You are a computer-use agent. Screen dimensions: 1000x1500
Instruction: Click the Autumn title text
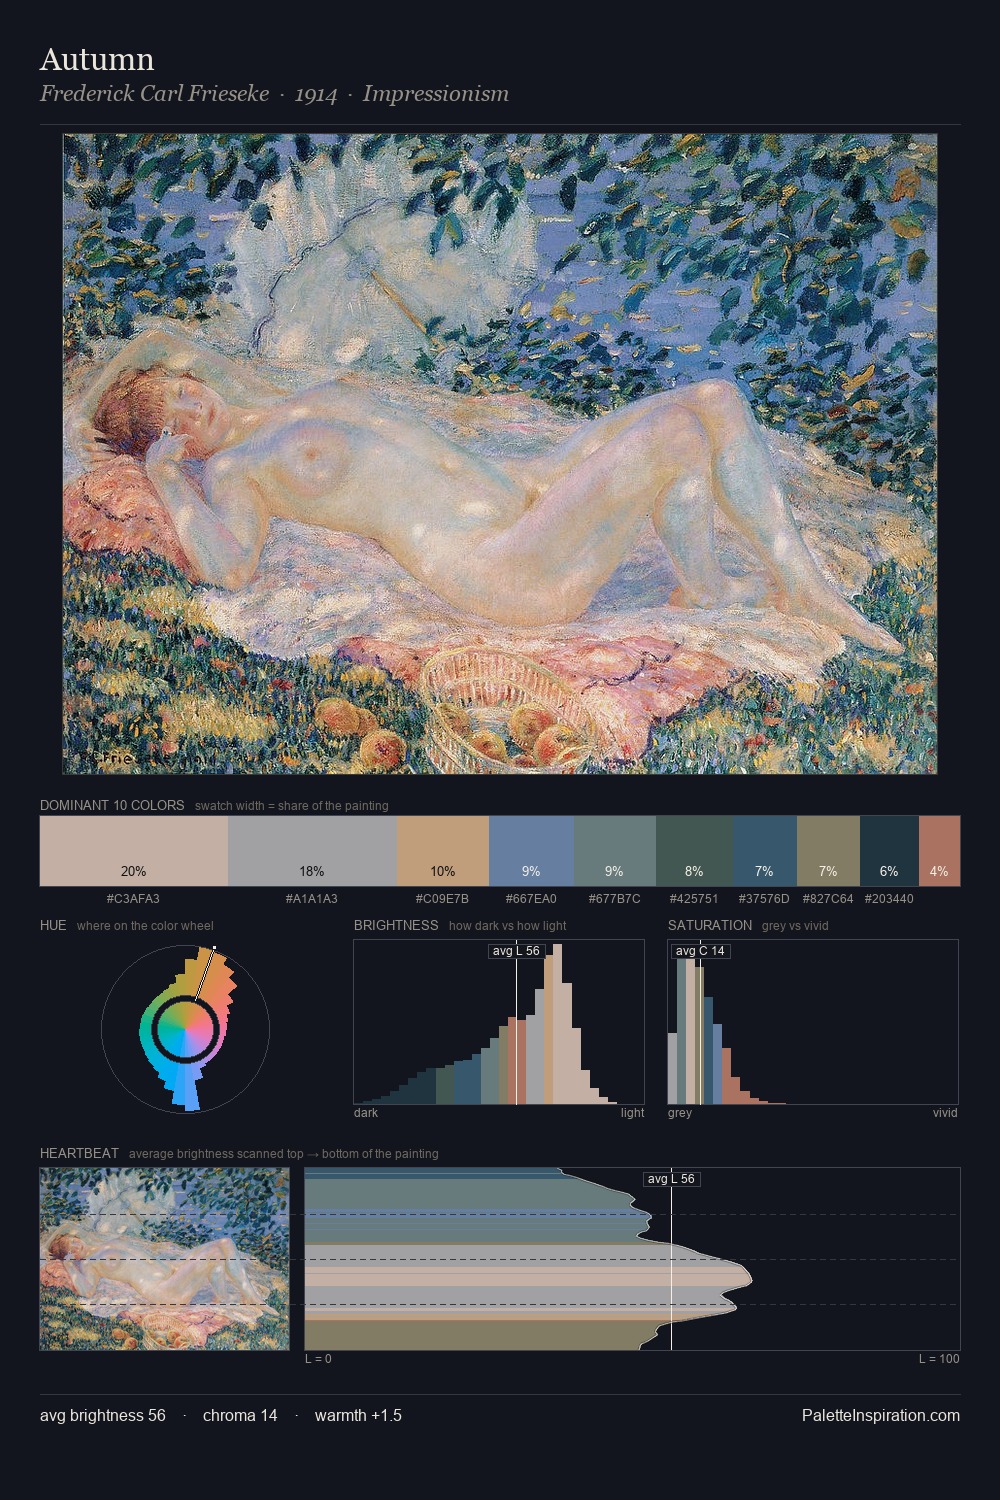[x=97, y=59]
